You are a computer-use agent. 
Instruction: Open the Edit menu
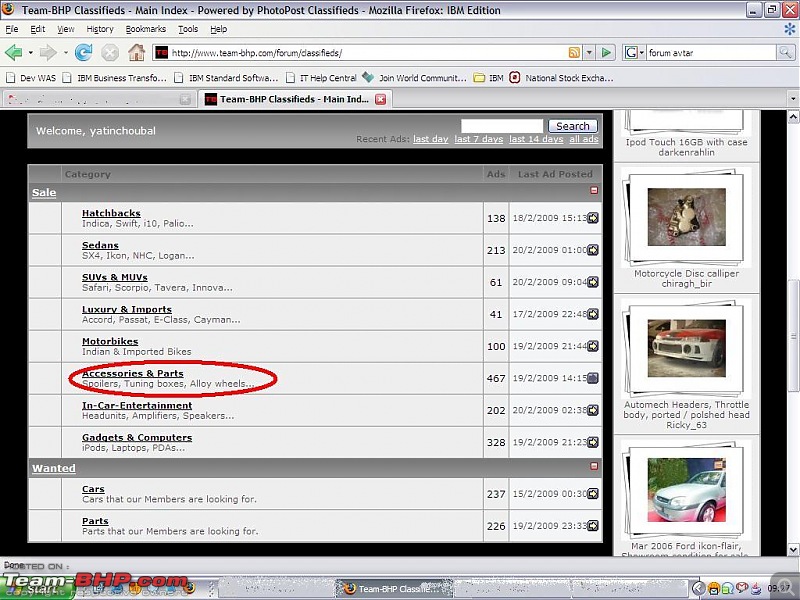tap(38, 29)
